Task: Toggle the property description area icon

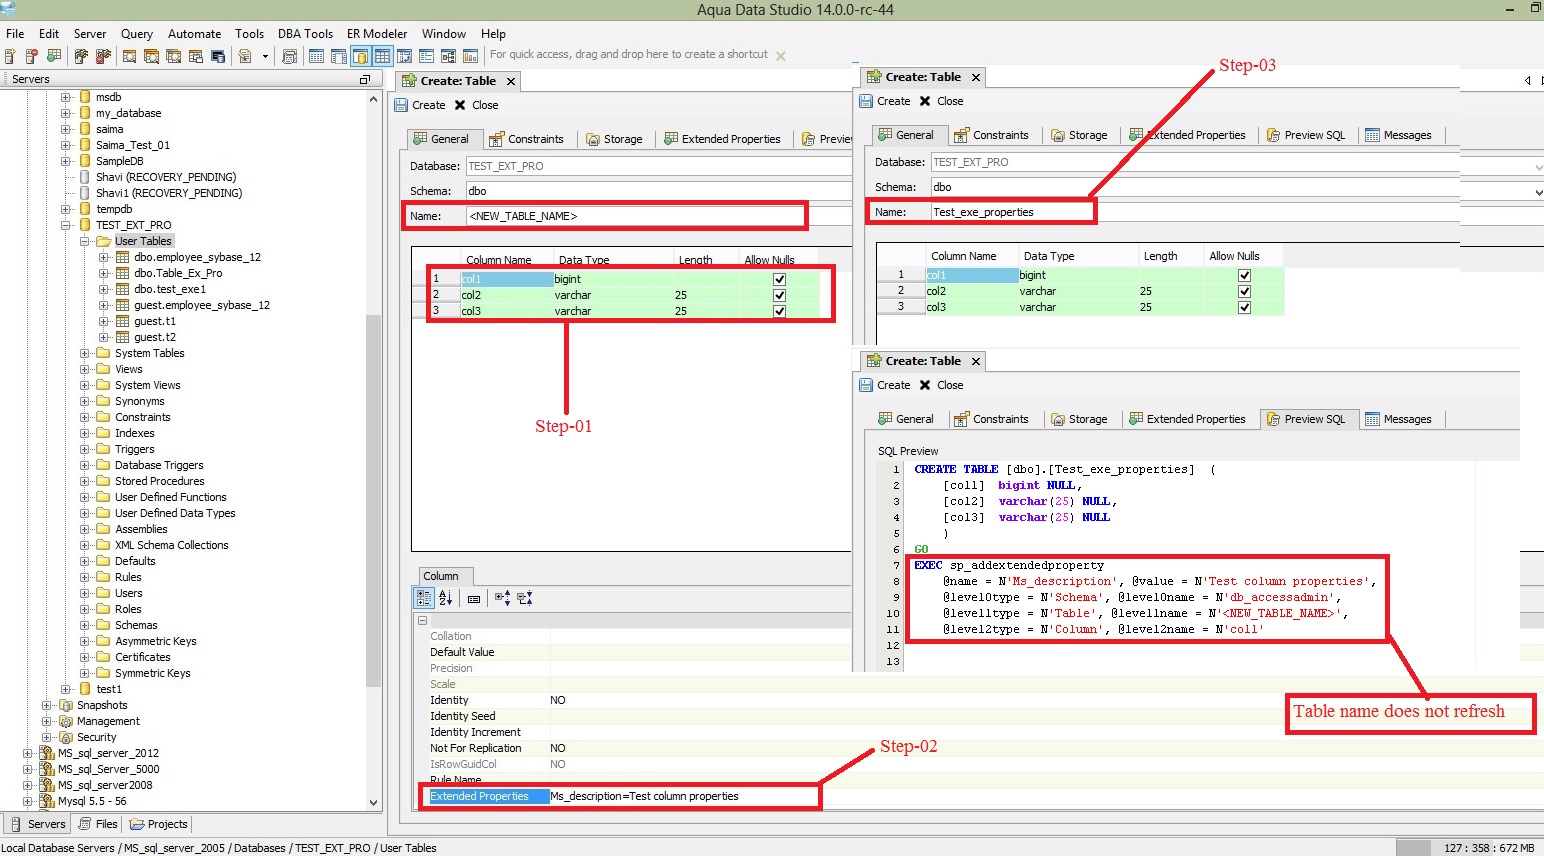Action: point(474,598)
